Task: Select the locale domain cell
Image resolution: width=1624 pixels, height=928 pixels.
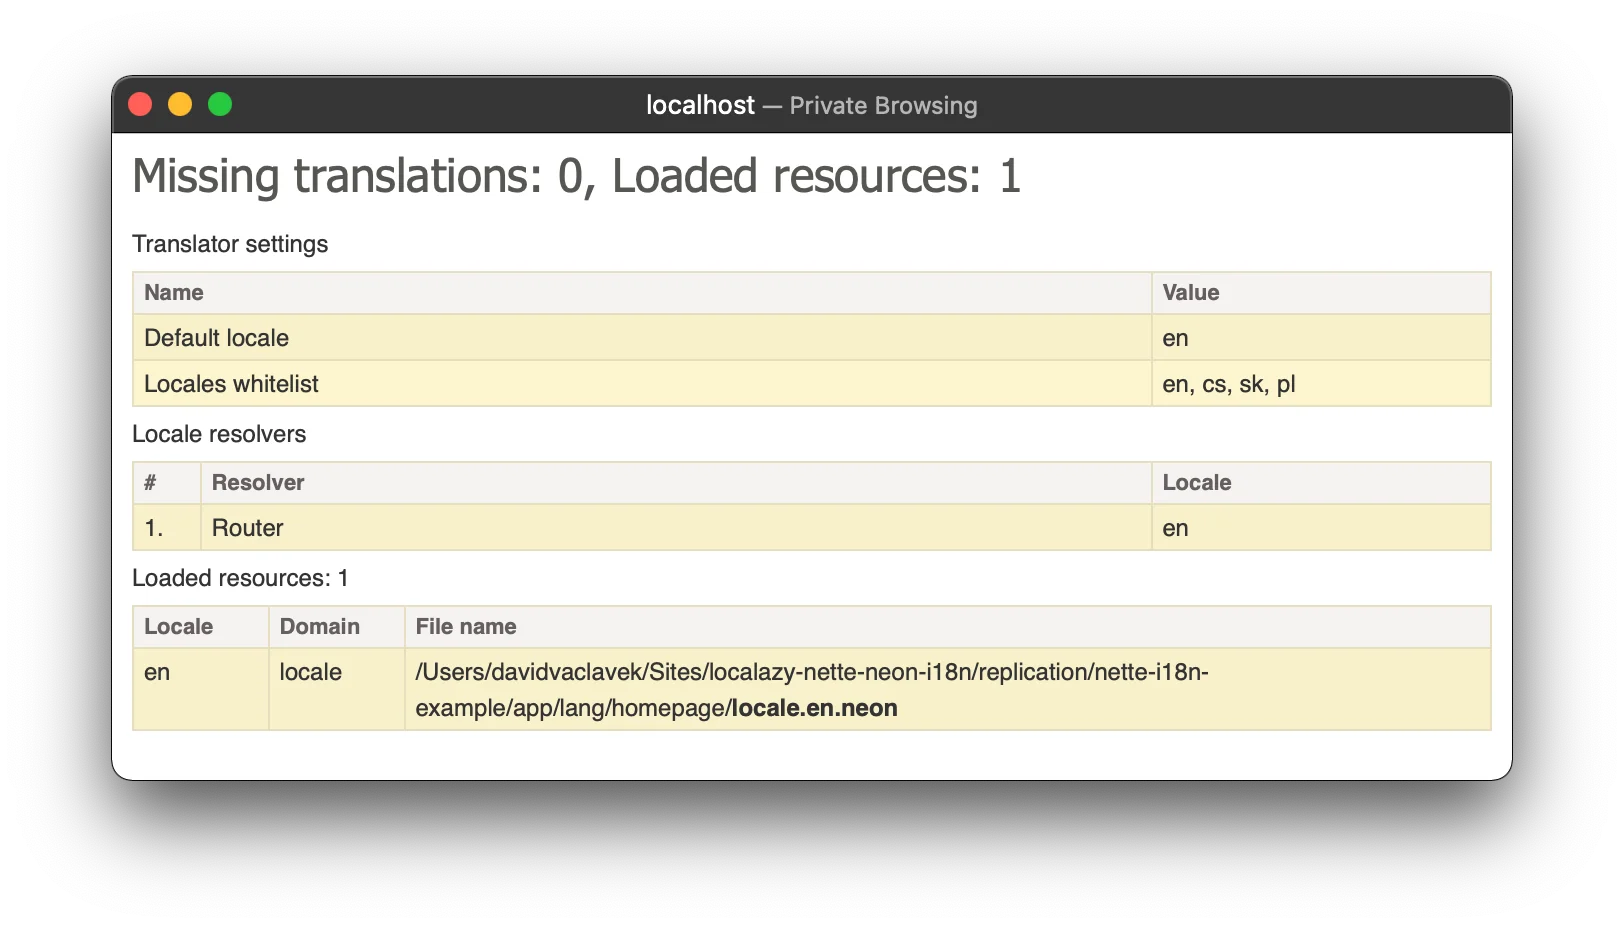Action: pos(311,672)
